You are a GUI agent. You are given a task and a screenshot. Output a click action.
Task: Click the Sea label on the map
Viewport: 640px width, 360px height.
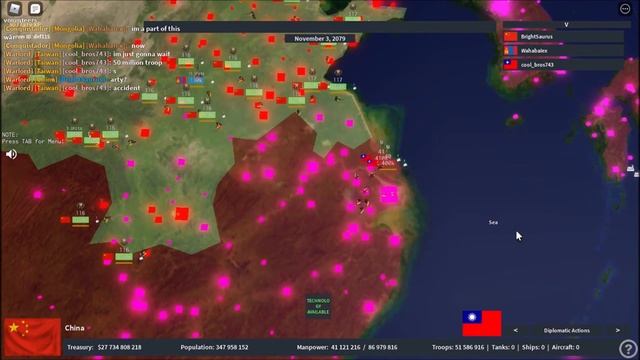(493, 222)
